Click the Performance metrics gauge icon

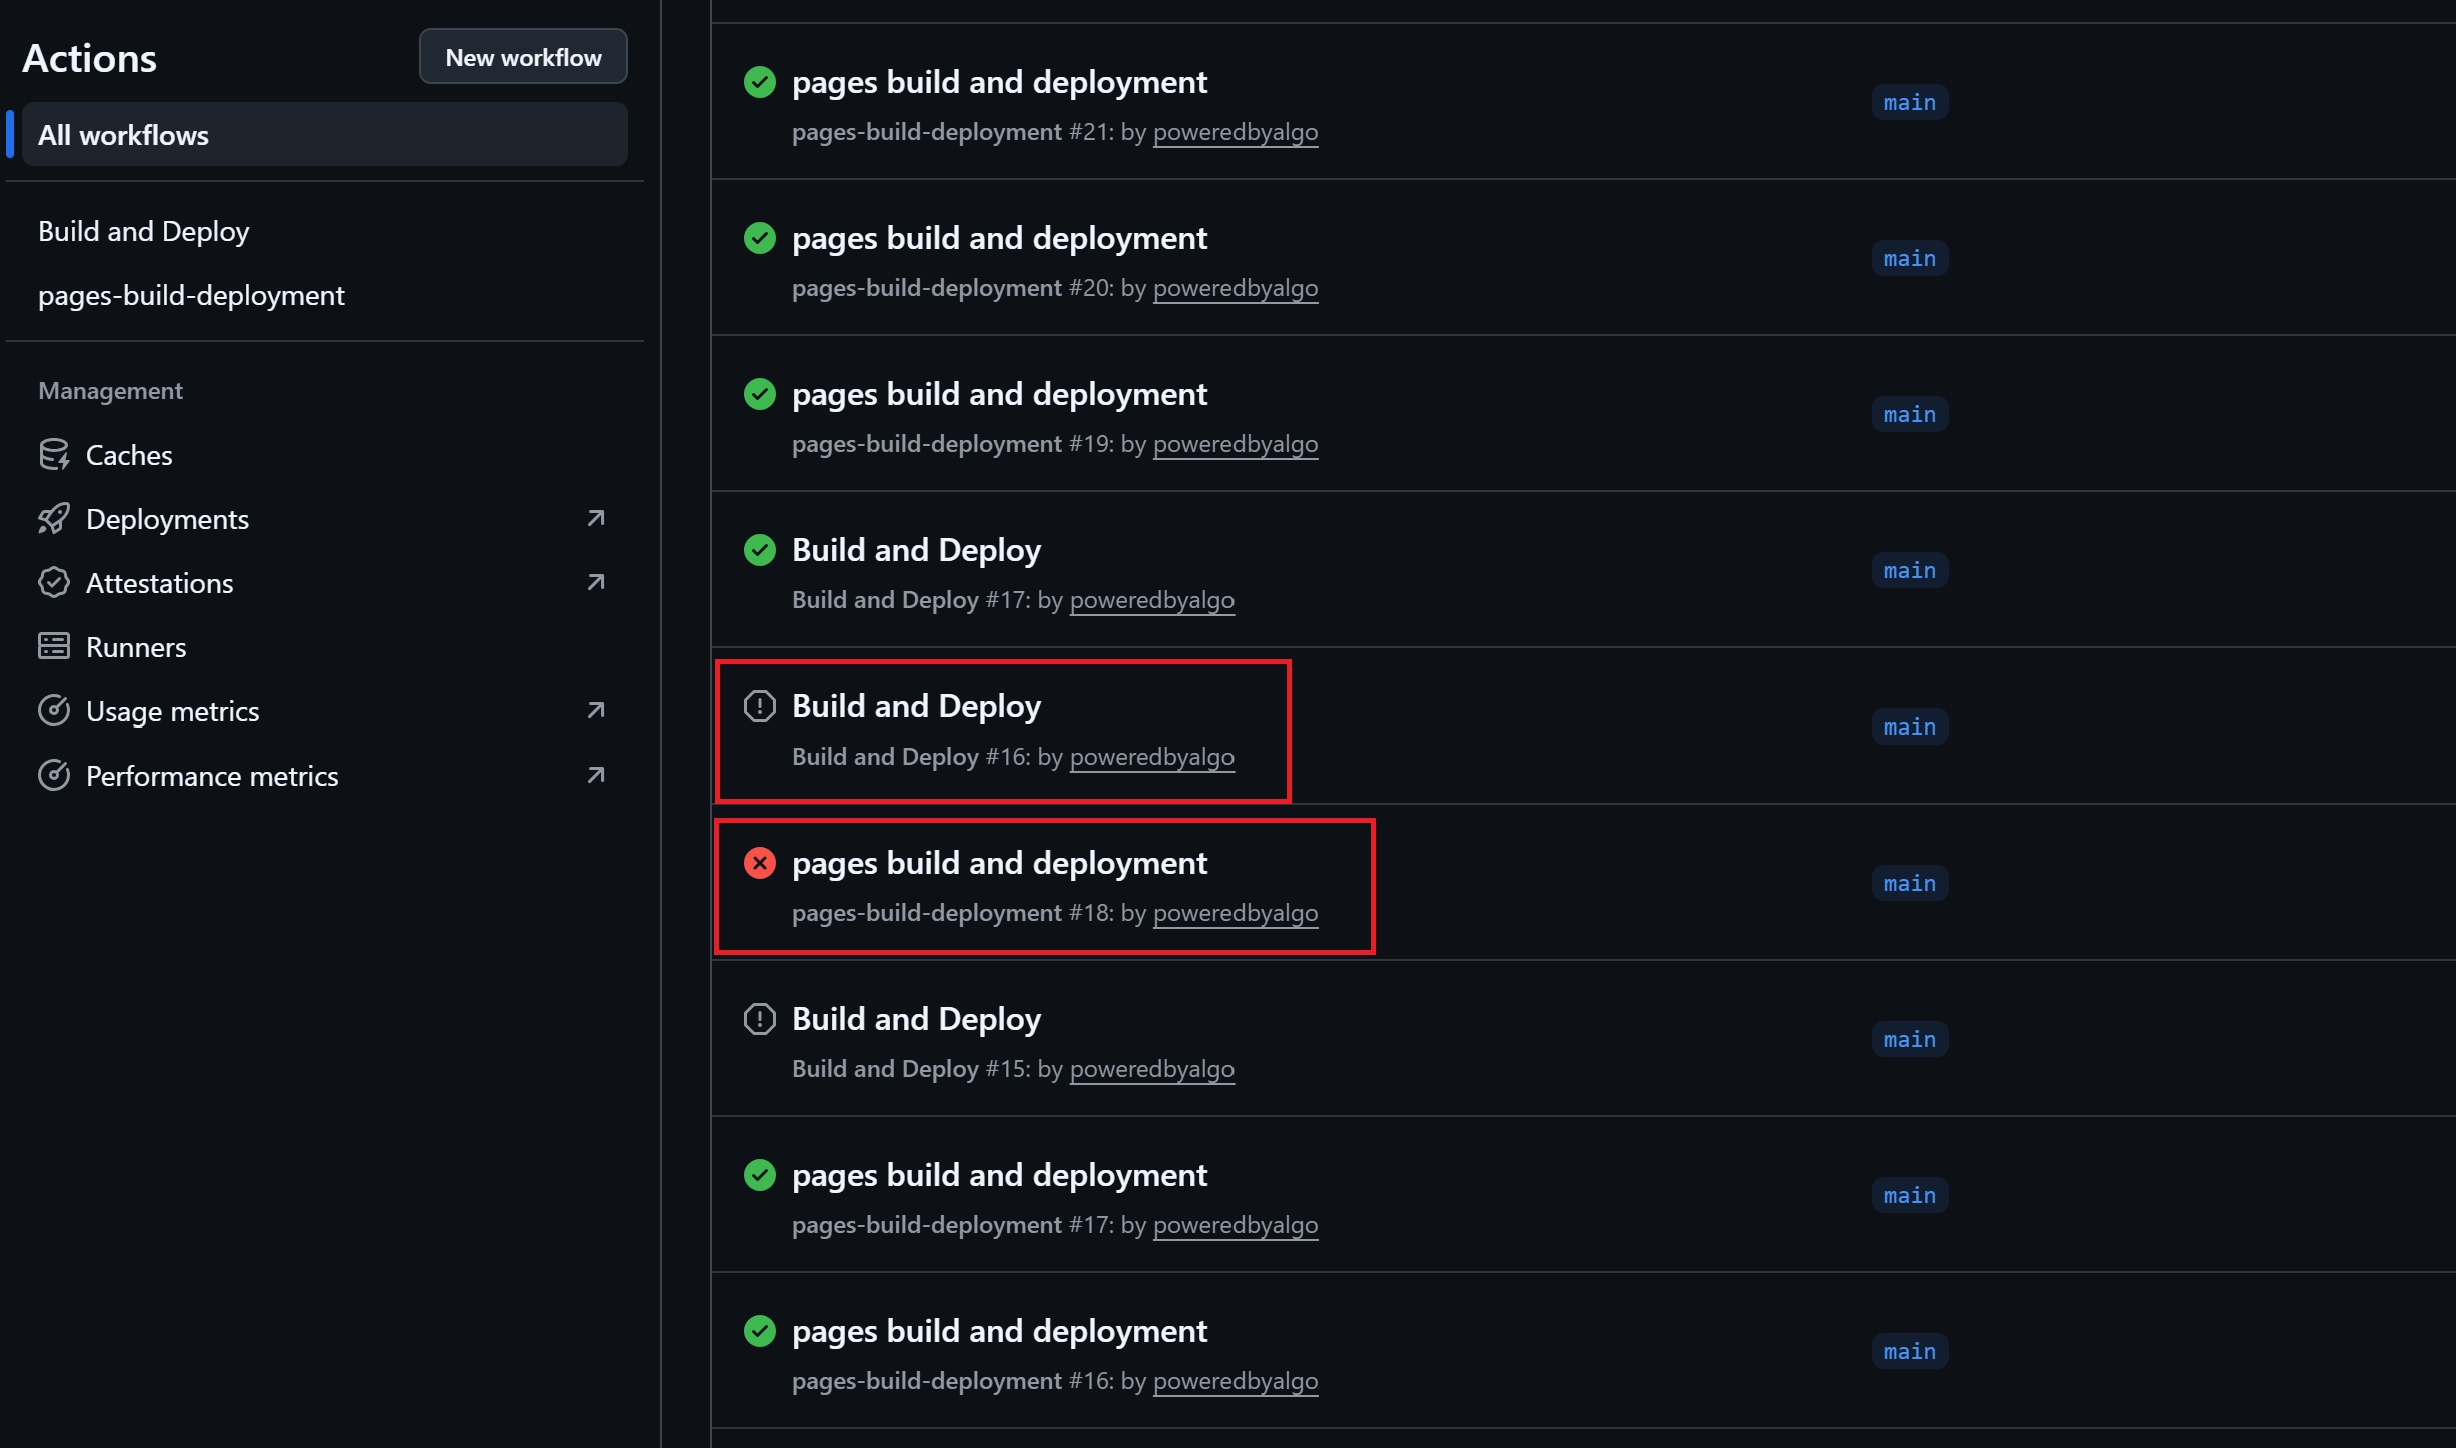click(x=54, y=776)
